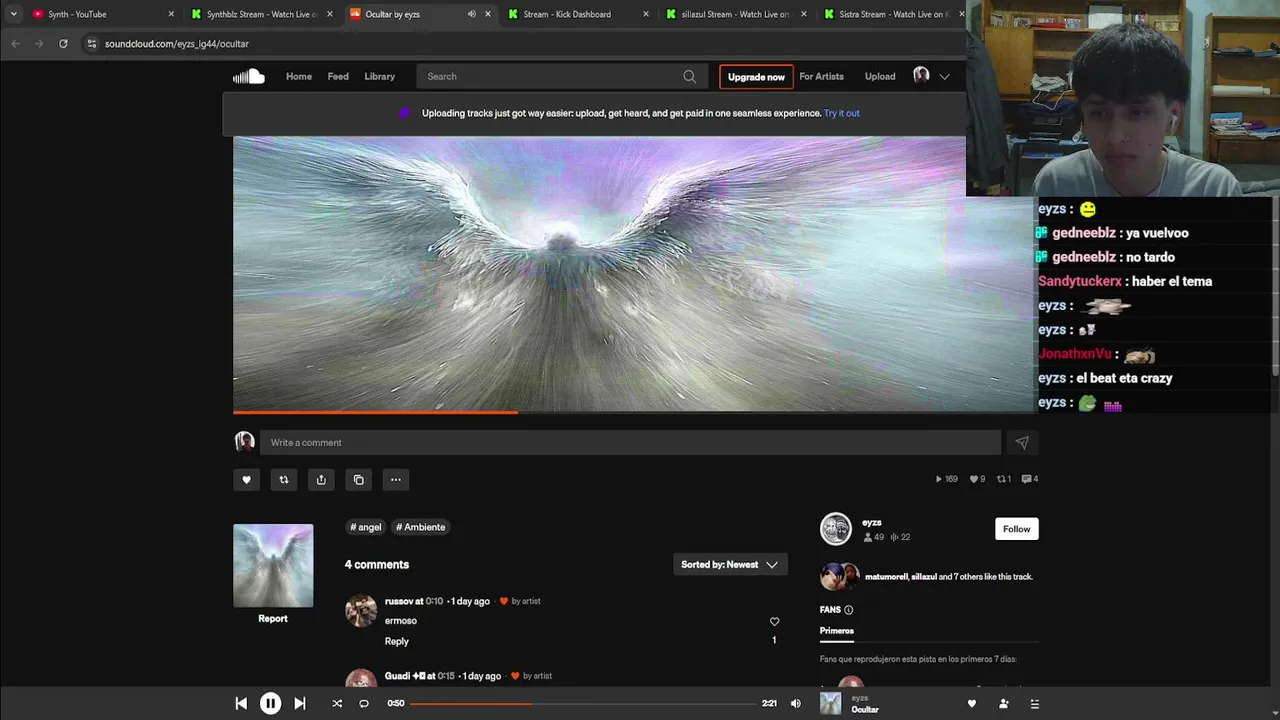Open For Artists page
This screenshot has height=720, width=1280.
(821, 76)
